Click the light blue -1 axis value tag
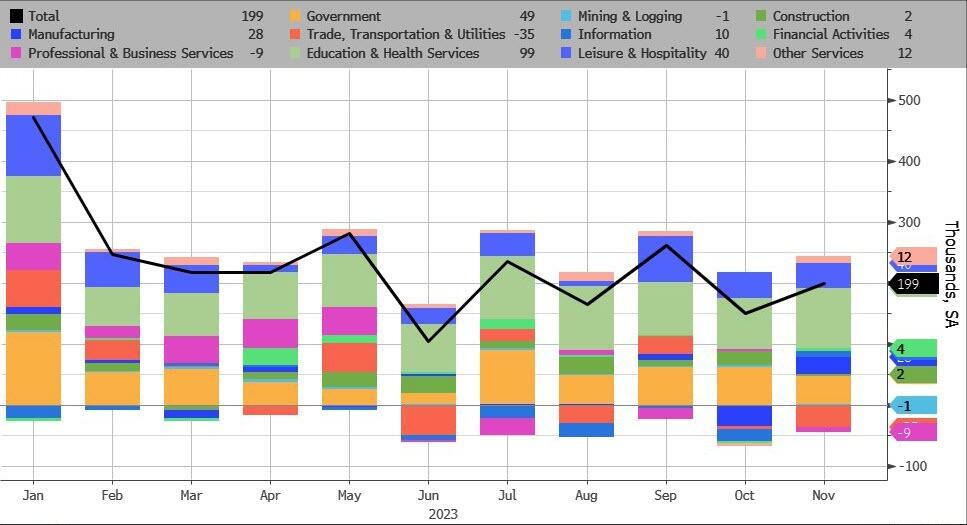967x525 pixels. [912, 405]
